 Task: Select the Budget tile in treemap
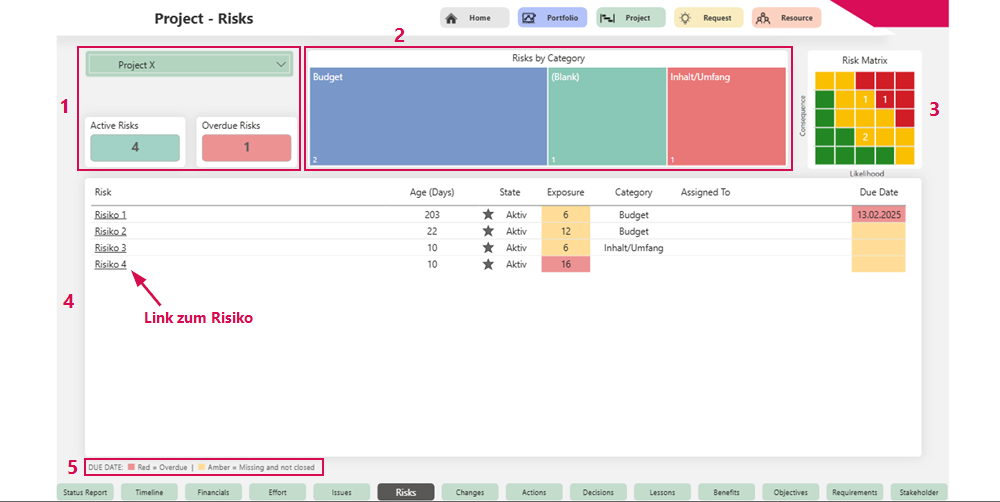428,116
